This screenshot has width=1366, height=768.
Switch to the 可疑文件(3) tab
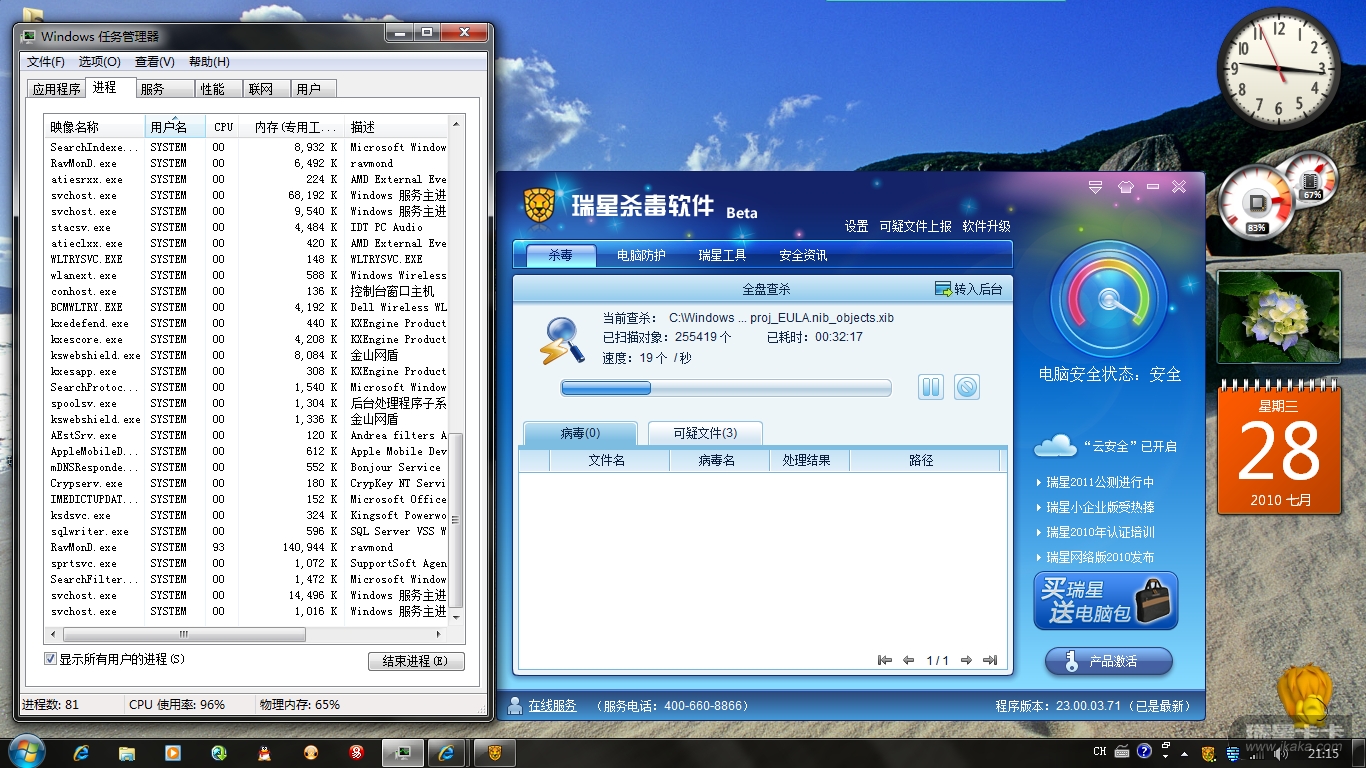[705, 433]
